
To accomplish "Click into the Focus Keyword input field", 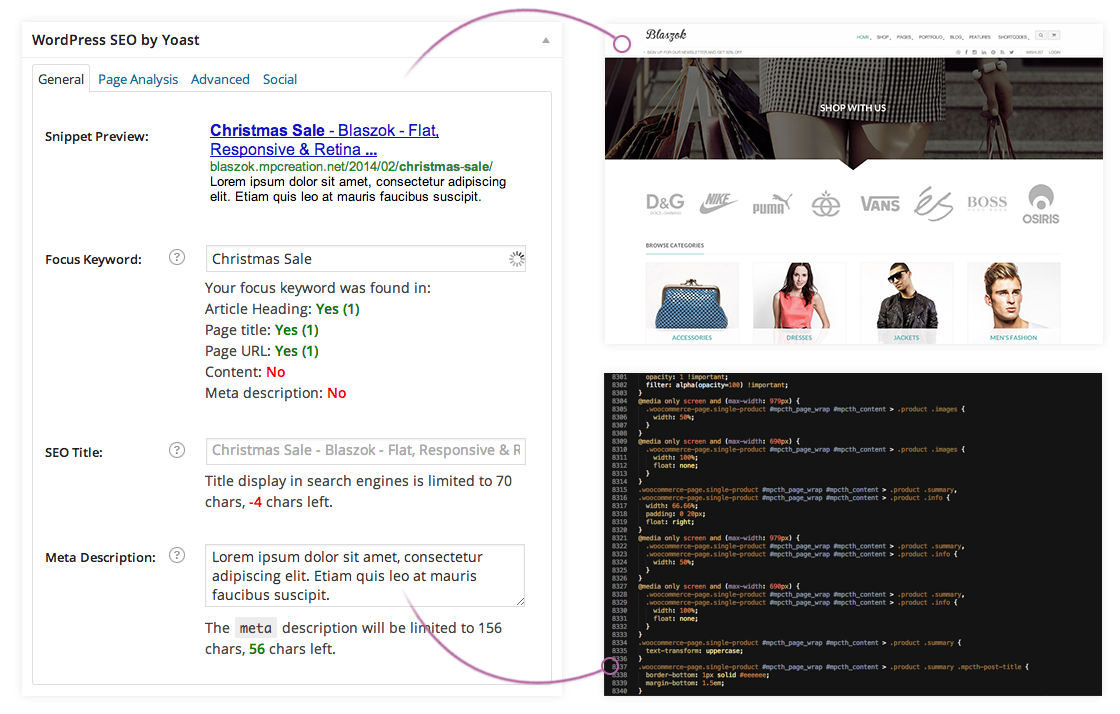I will tap(355, 259).
